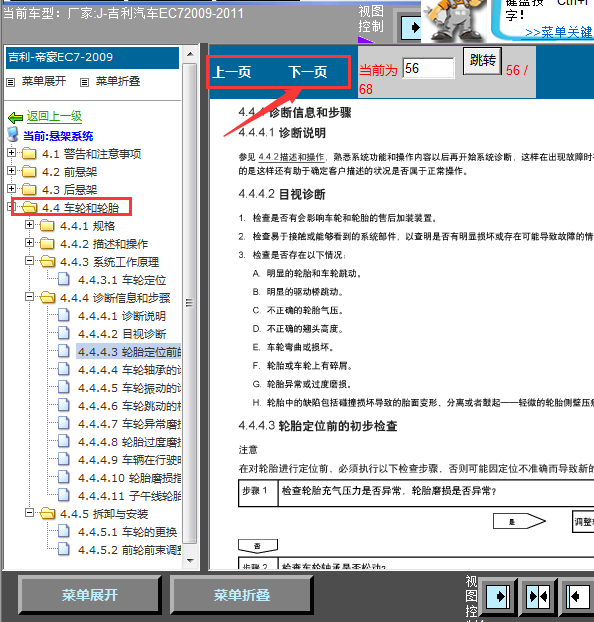Click 菜单展开 list icon in sidebar header
This screenshot has height=622, width=594.
point(11,83)
